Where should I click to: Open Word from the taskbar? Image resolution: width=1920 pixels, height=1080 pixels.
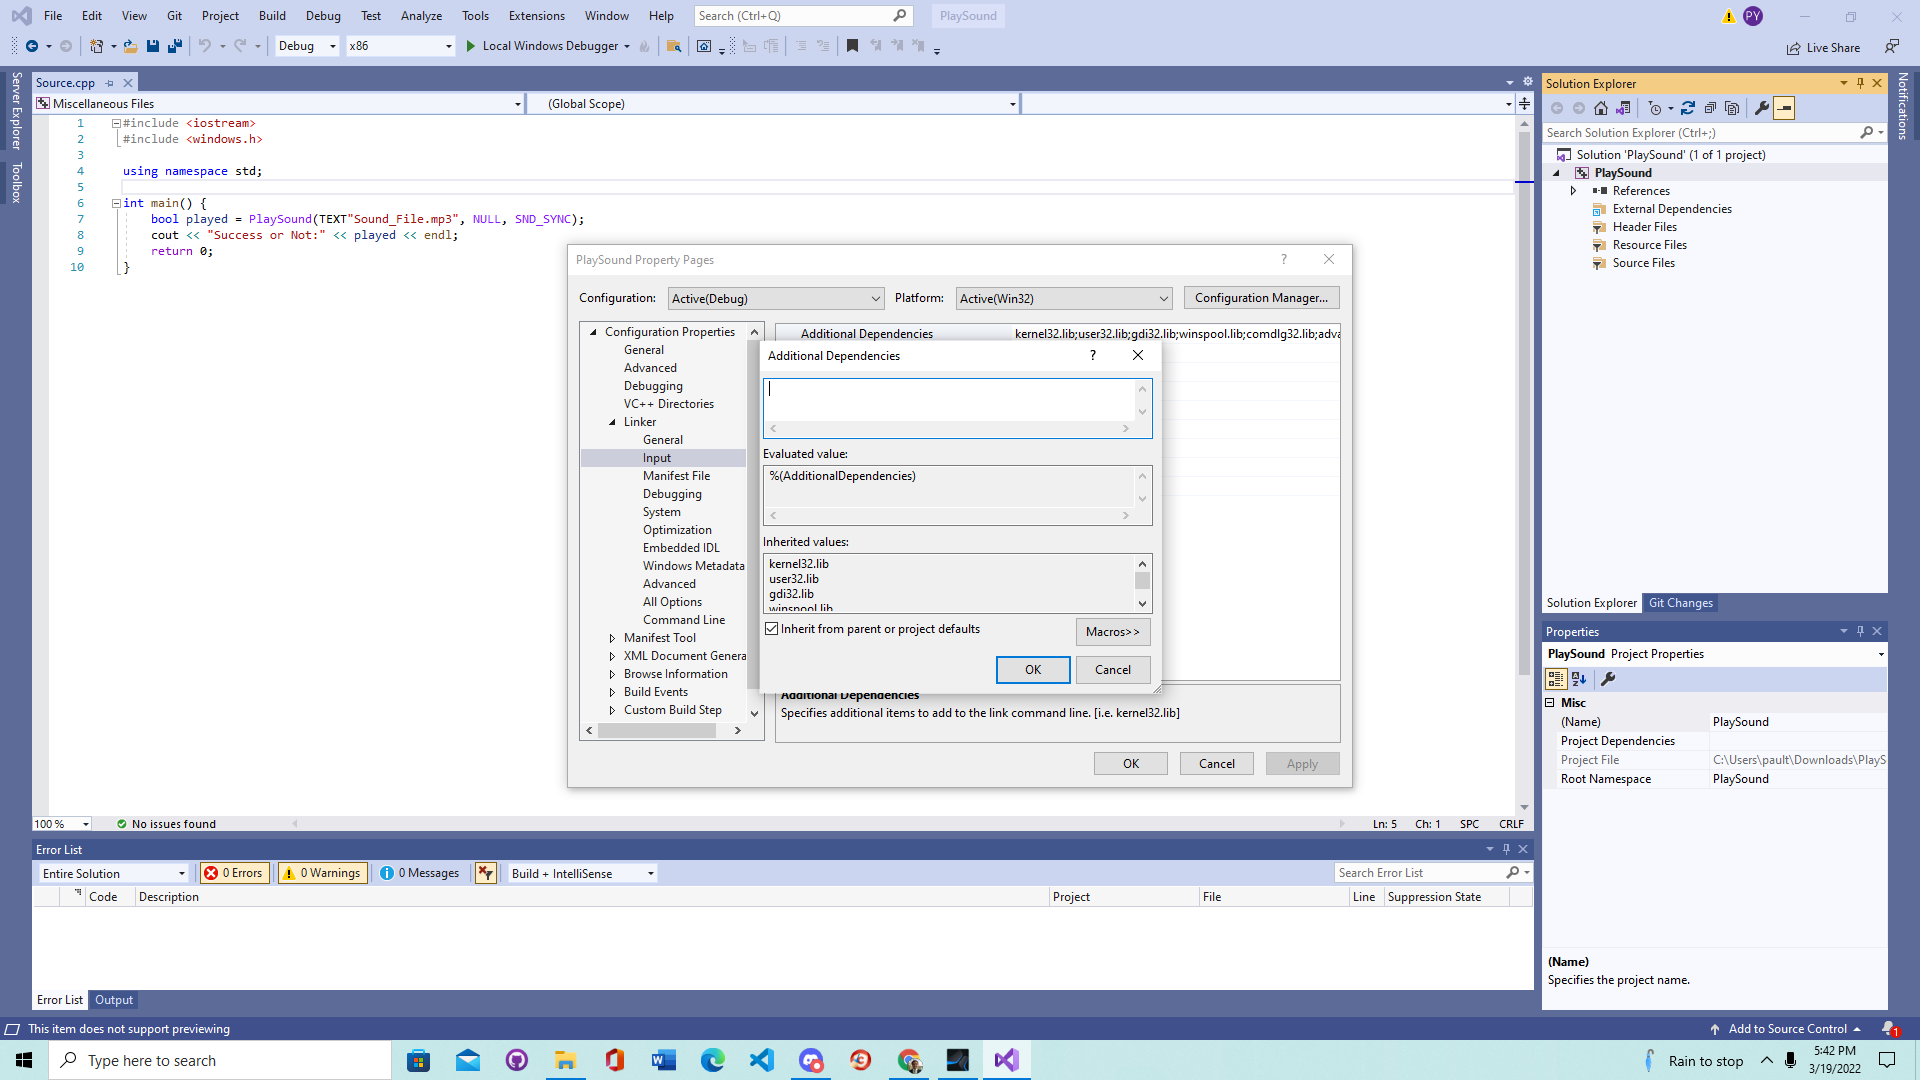664,1060
